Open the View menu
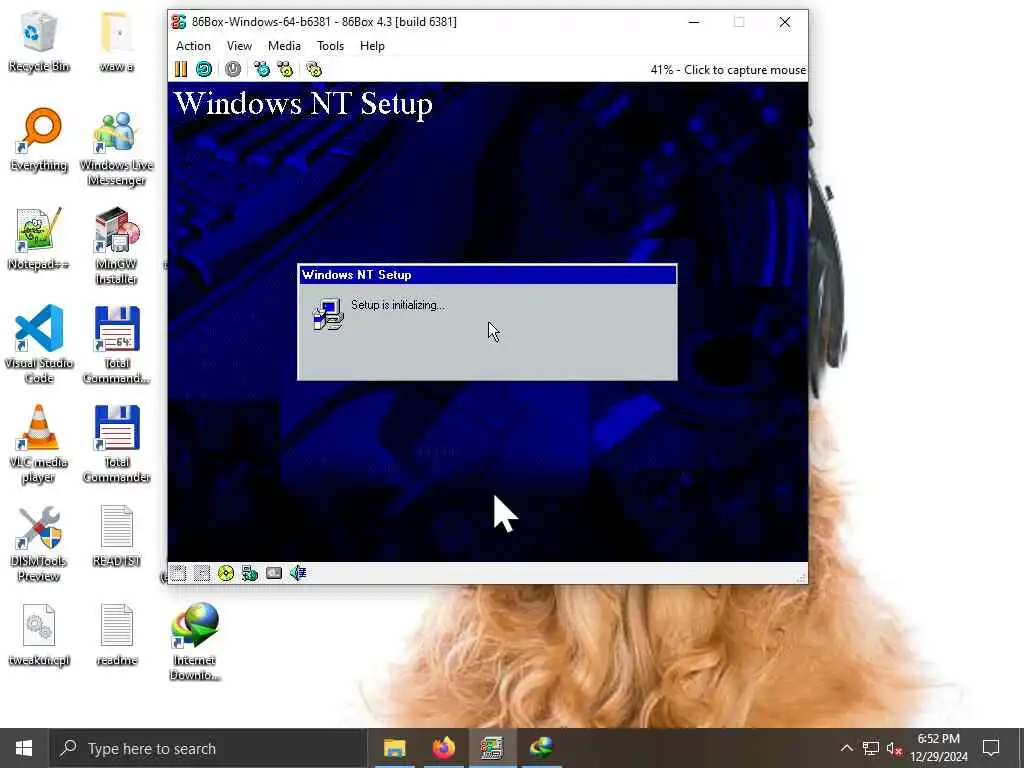The width and height of the screenshot is (1024, 768). (239, 46)
